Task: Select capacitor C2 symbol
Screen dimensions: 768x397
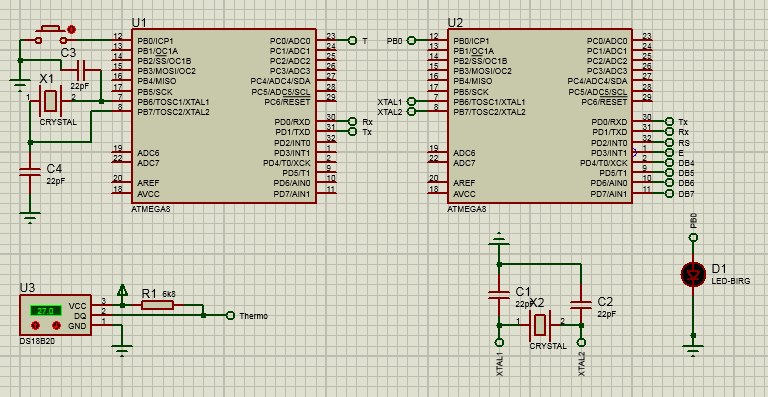Action: click(x=581, y=304)
